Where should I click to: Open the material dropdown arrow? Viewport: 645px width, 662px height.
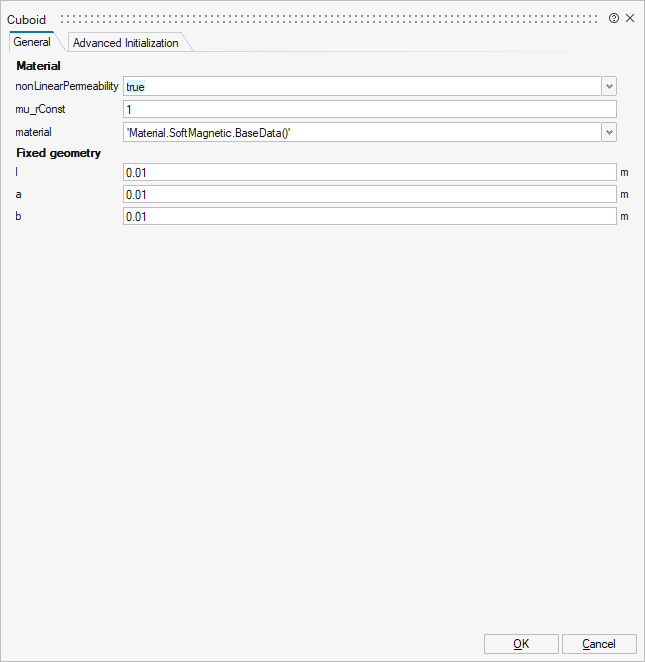pyautogui.click(x=609, y=132)
